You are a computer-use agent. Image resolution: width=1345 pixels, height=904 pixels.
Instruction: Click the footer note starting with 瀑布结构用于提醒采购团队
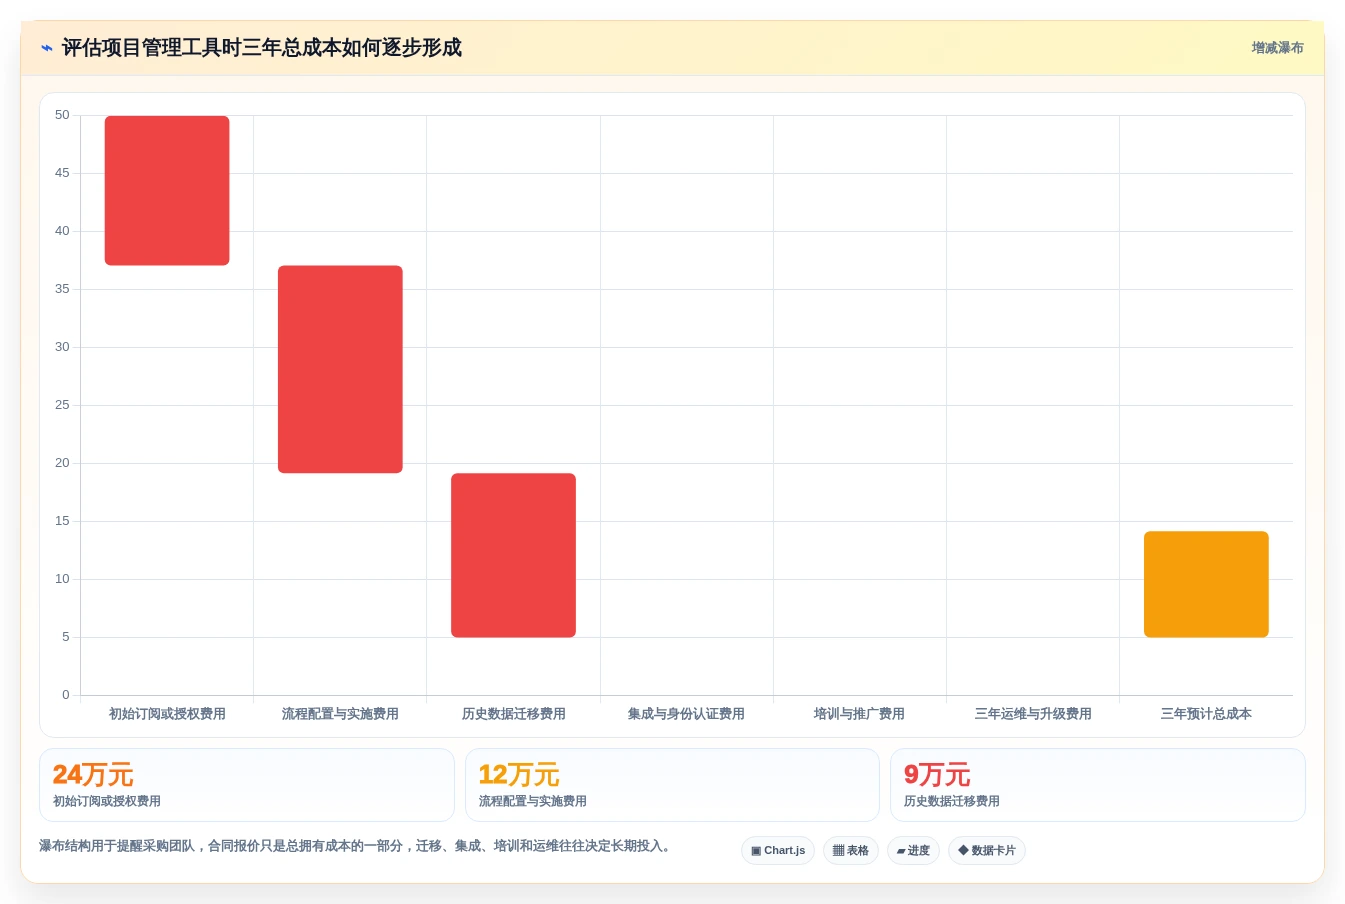[357, 846]
